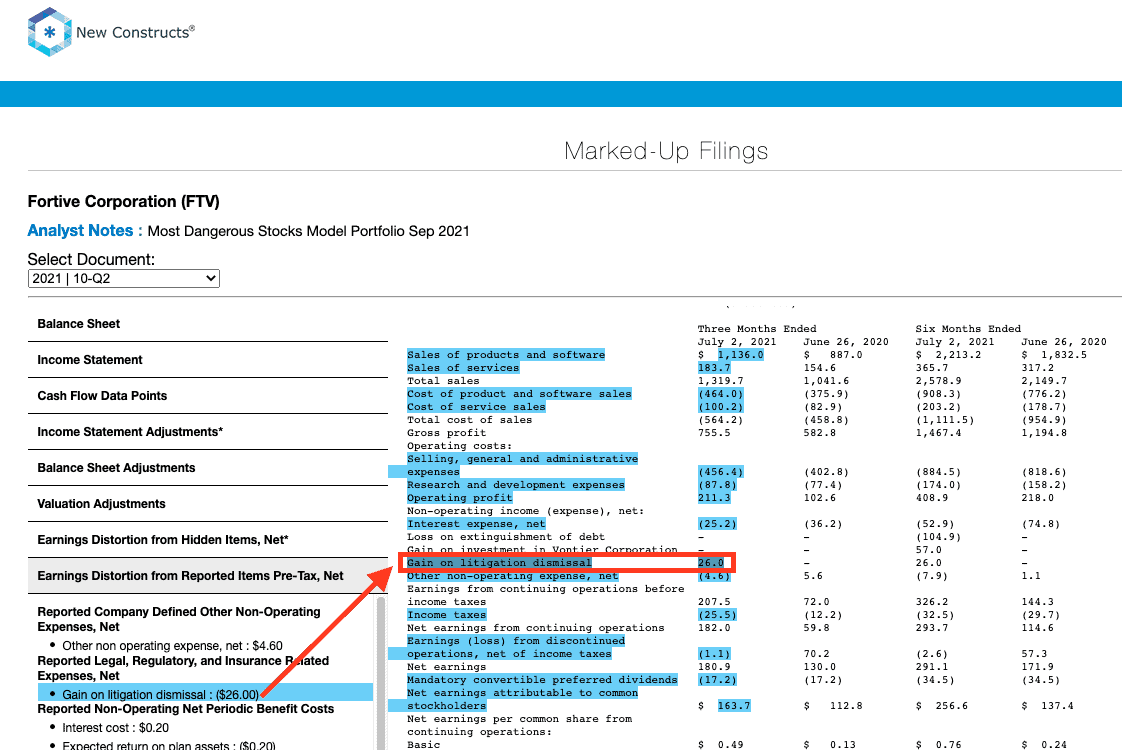Click highlighted Cost of service sales label
Screen dimensions: 1122x750
click(476, 406)
